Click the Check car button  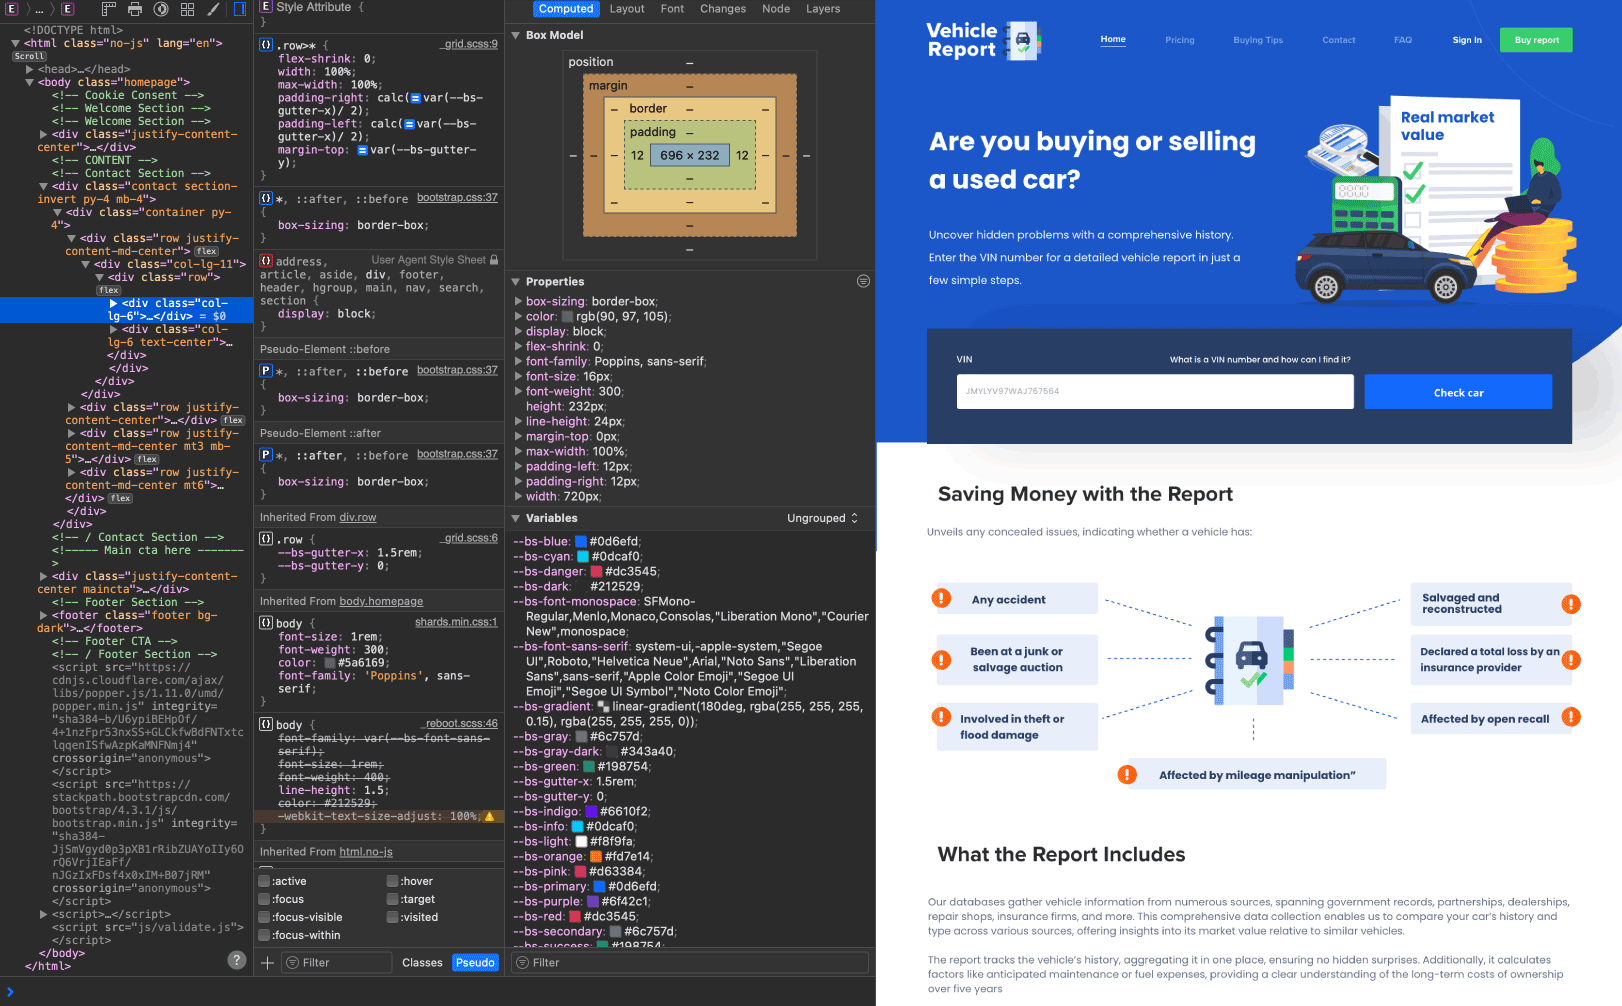pos(1457,392)
